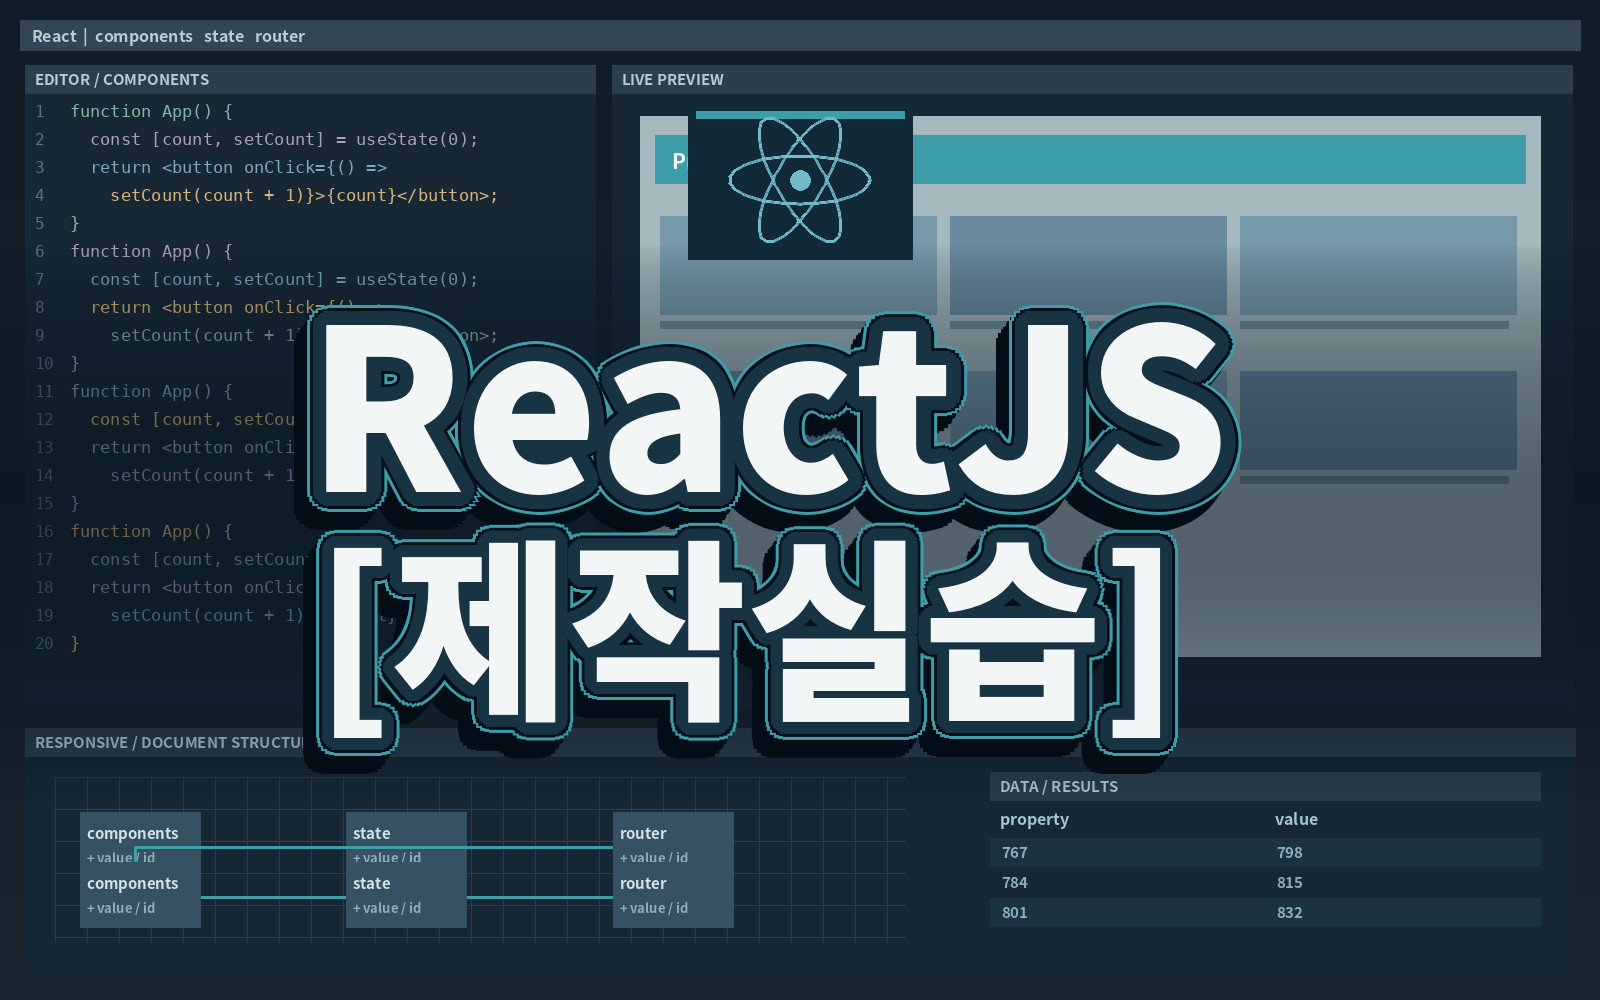Screen dimensions: 1600x1000
Task: Sort by the value column header in results
Action: [1296, 819]
